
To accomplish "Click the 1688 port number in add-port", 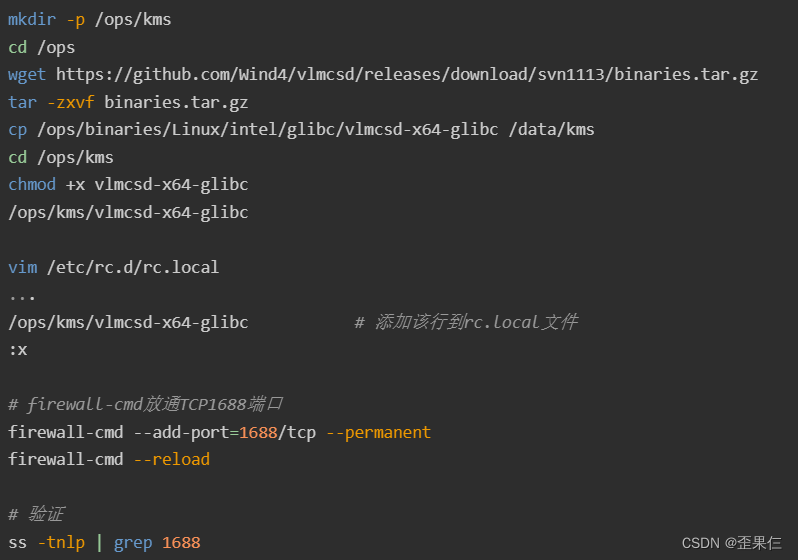I will (x=258, y=432).
